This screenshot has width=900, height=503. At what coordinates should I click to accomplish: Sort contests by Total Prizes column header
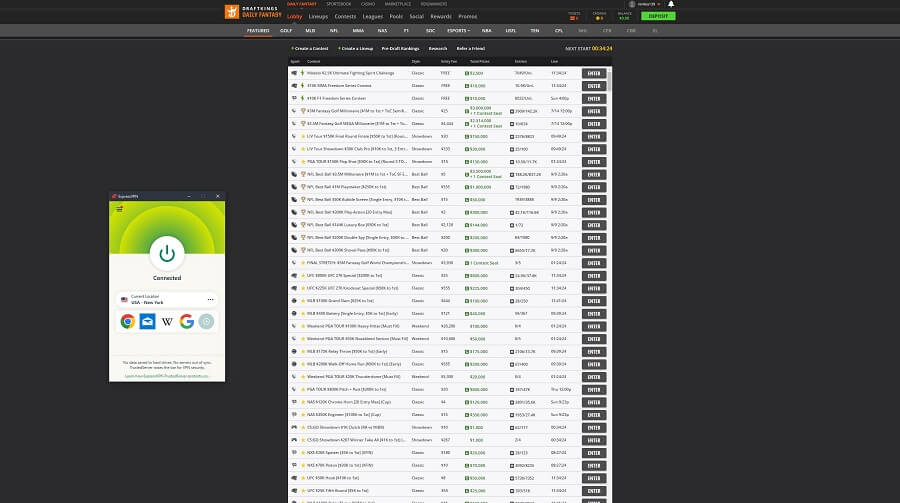tap(479, 61)
